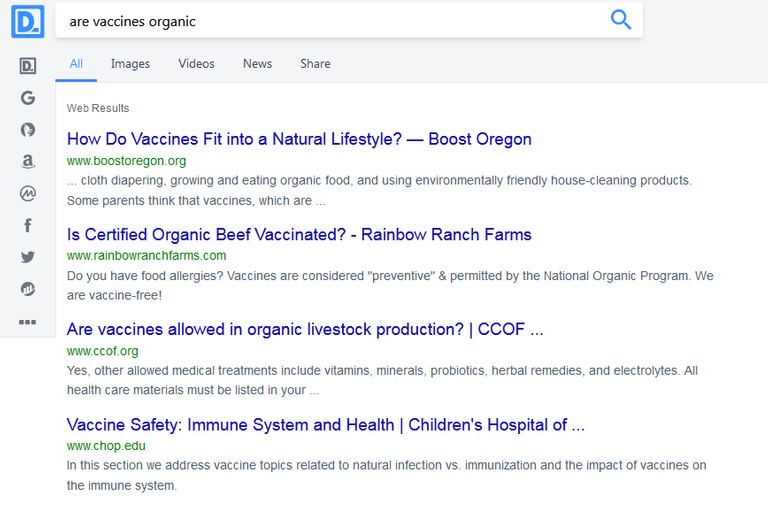Open the DuckDuckGo sidebar icon
The image size is (768, 507).
pos(28,129)
